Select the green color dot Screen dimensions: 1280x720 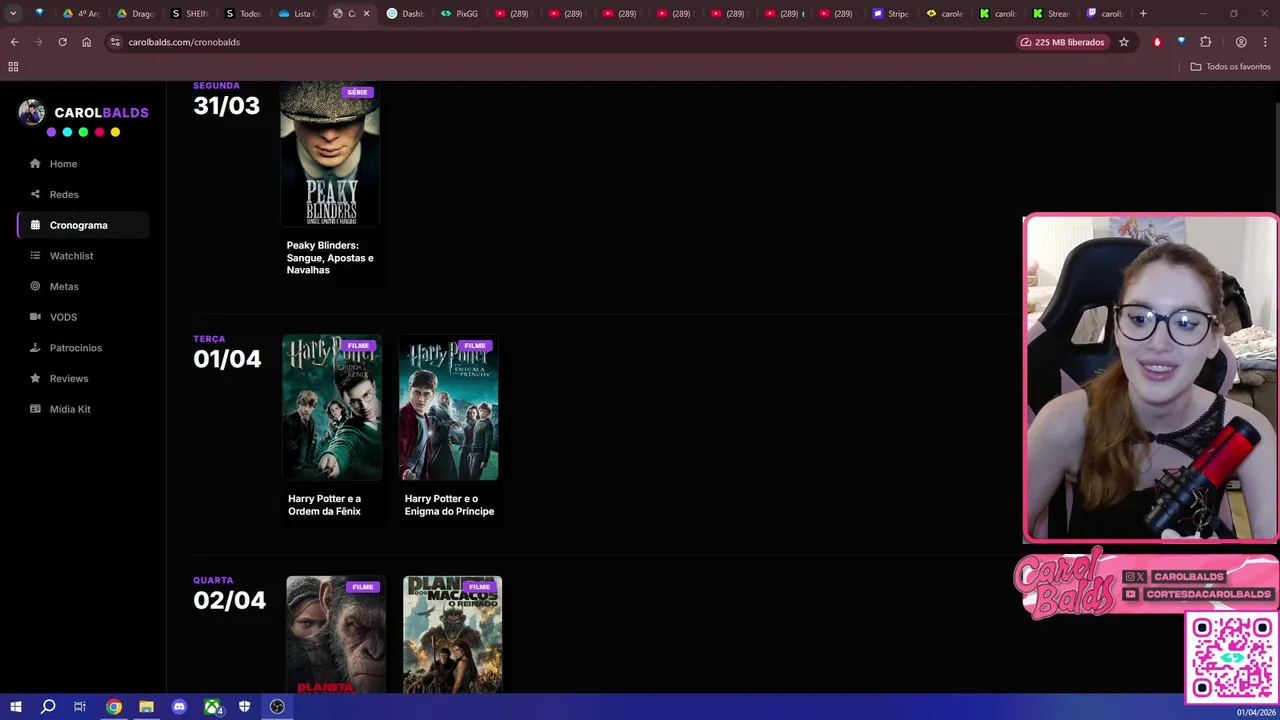click(x=83, y=132)
